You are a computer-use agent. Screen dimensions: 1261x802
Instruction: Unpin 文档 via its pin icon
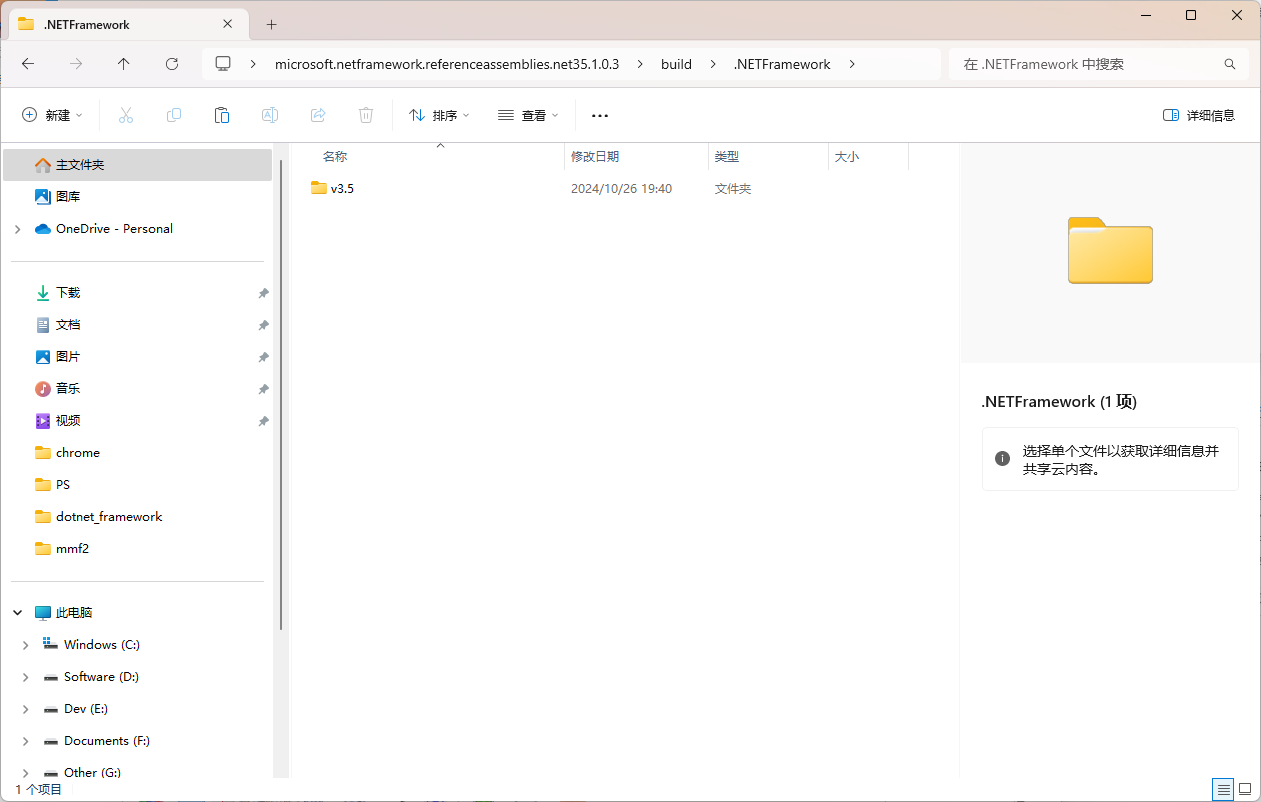pyautogui.click(x=263, y=326)
